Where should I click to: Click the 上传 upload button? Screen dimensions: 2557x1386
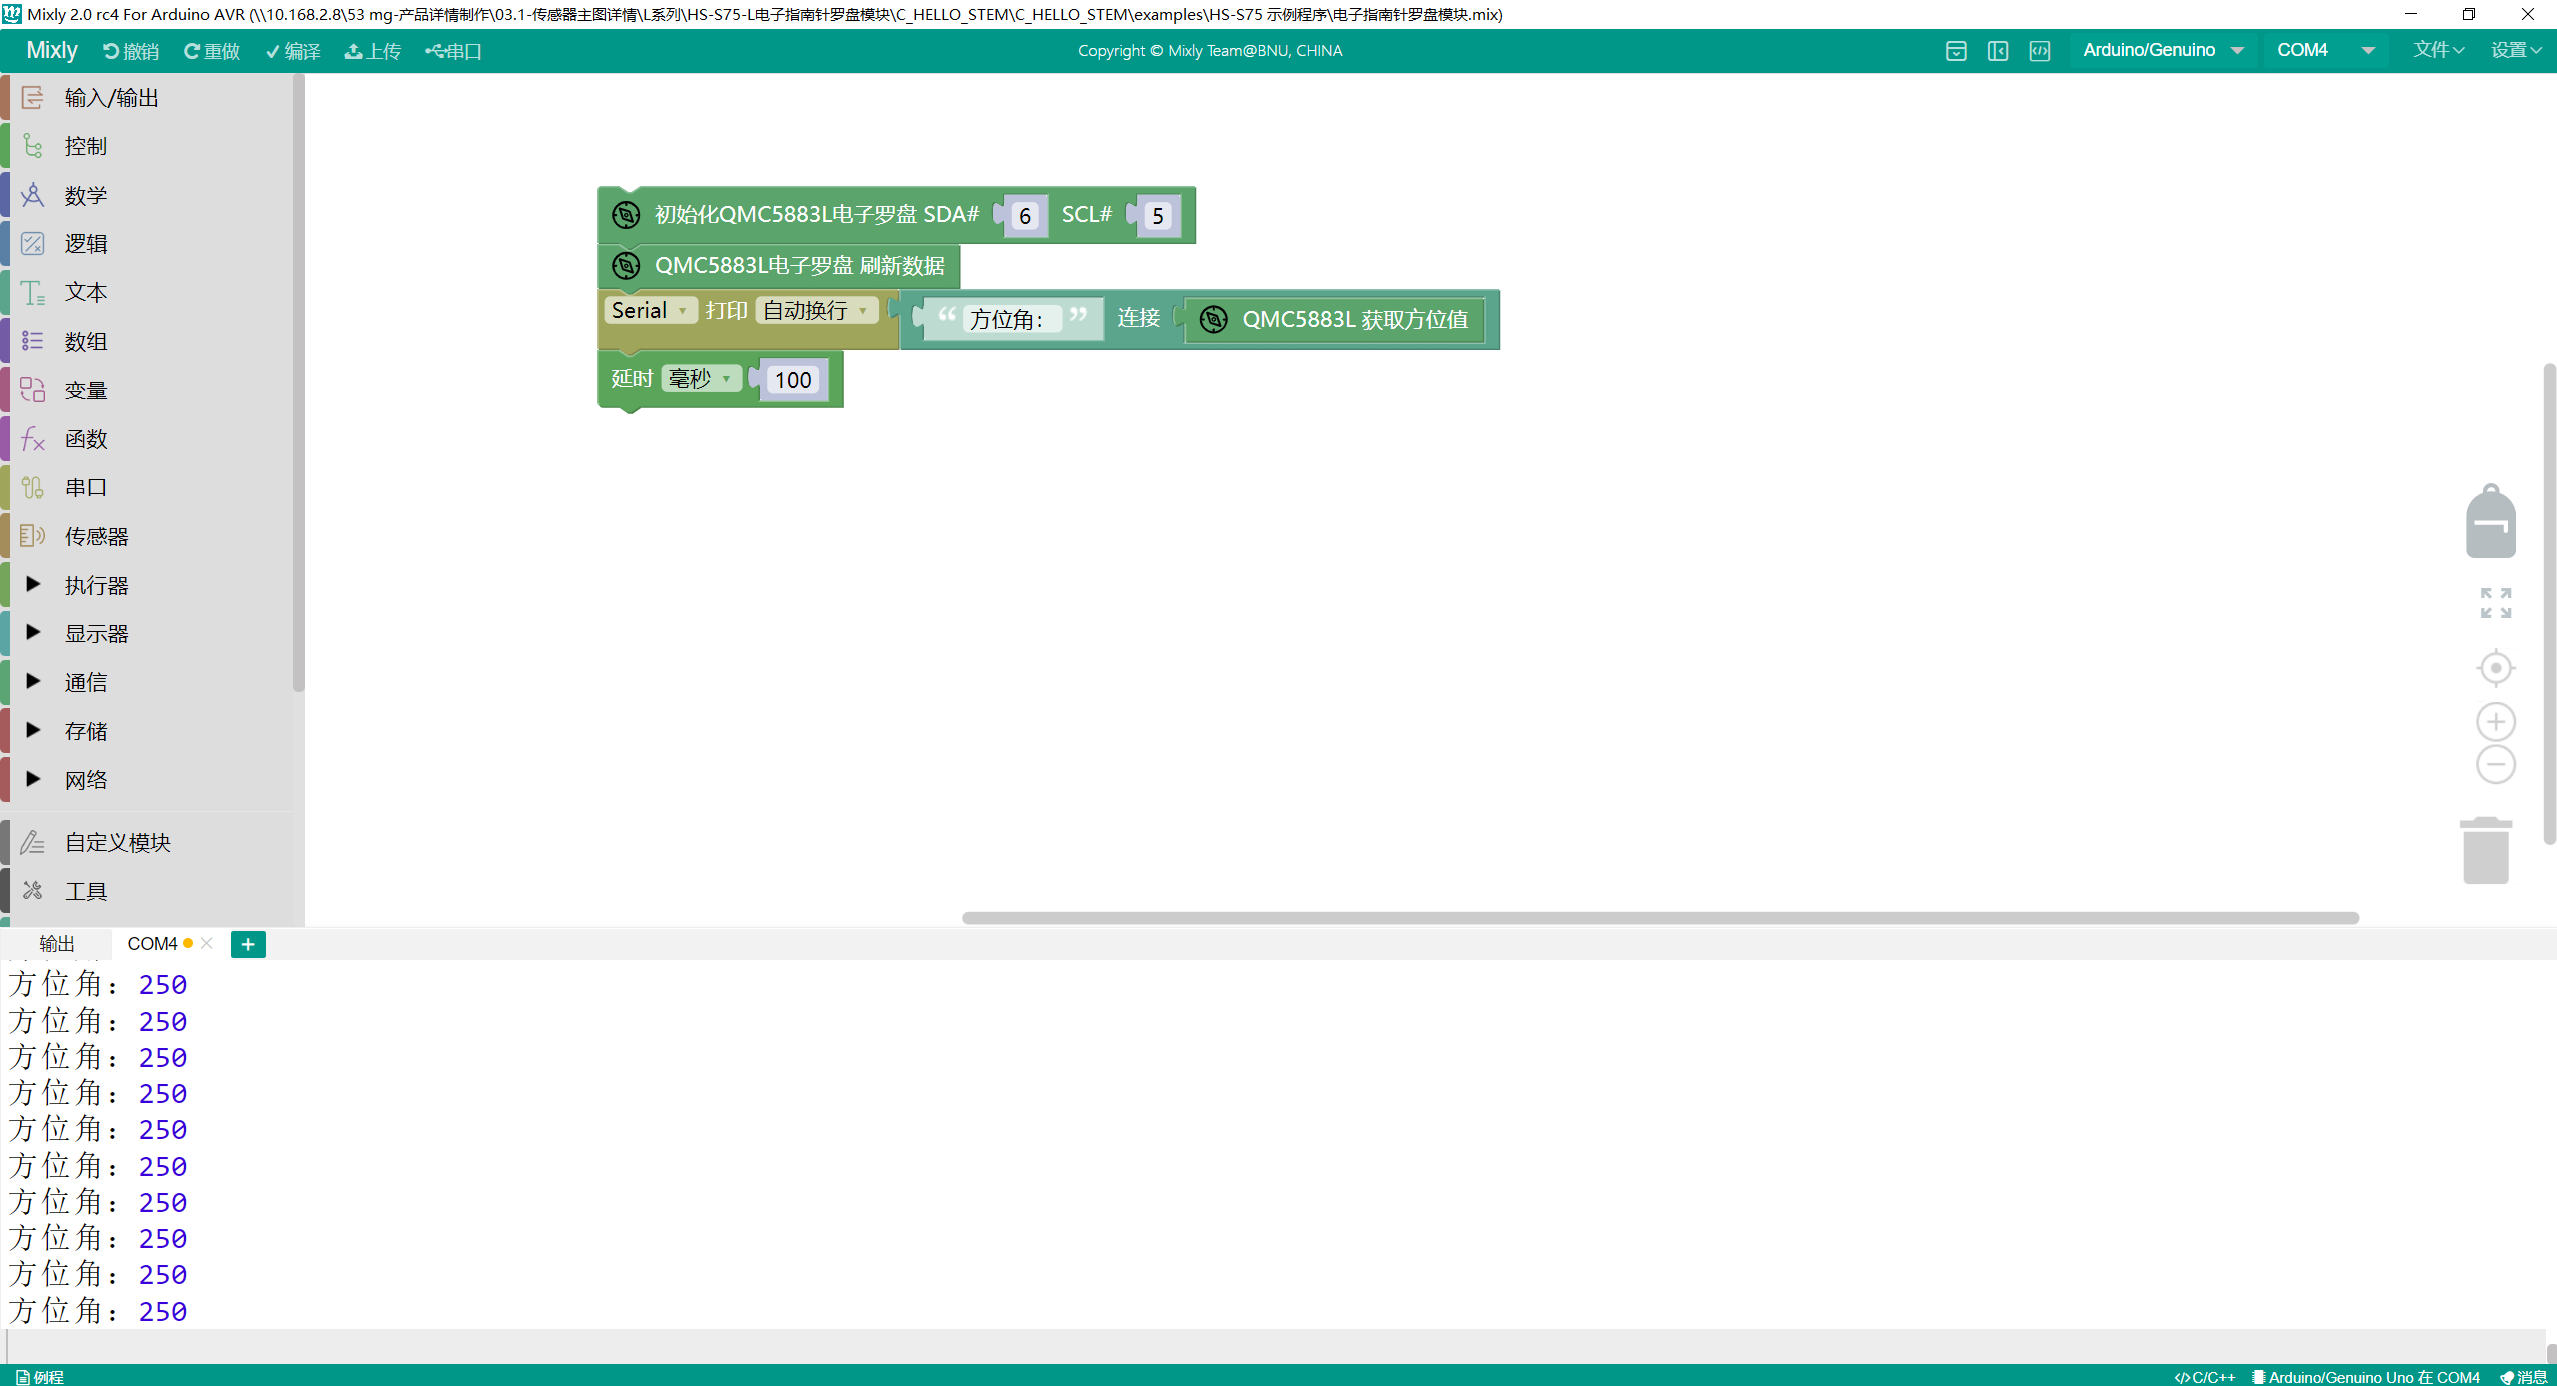(x=372, y=51)
